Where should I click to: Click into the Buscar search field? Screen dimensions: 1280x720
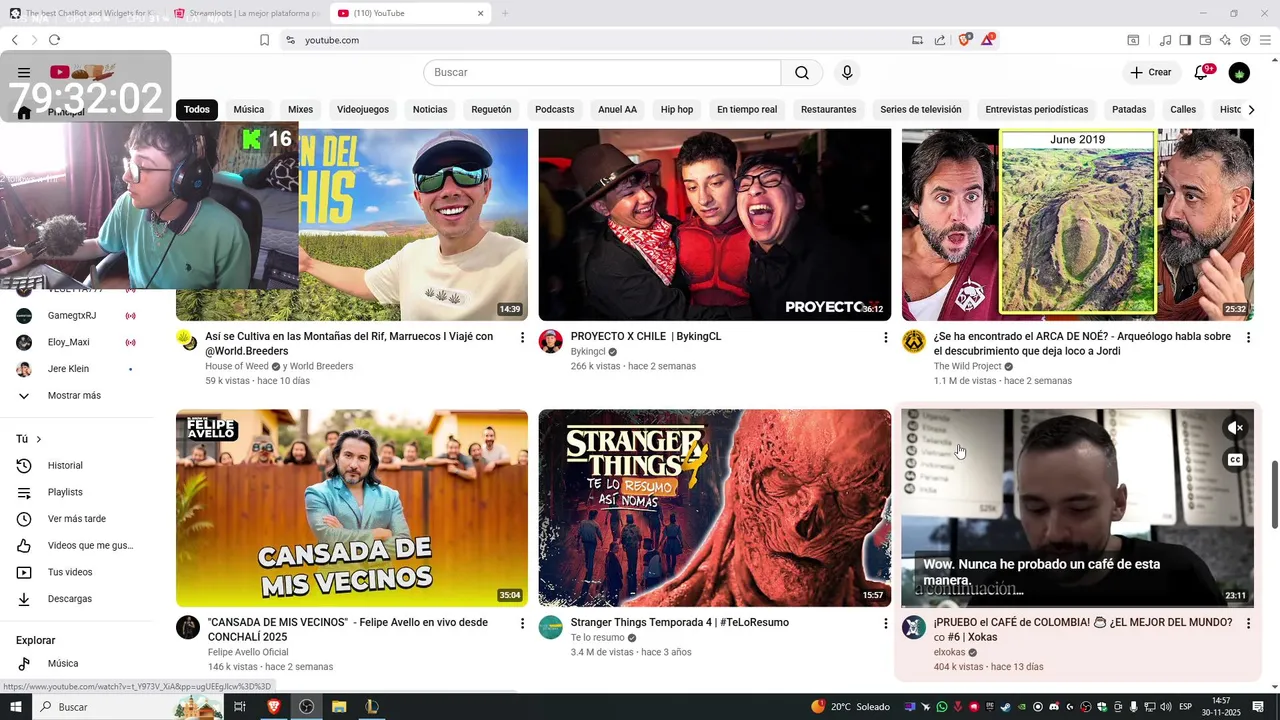pyautogui.click(x=602, y=72)
